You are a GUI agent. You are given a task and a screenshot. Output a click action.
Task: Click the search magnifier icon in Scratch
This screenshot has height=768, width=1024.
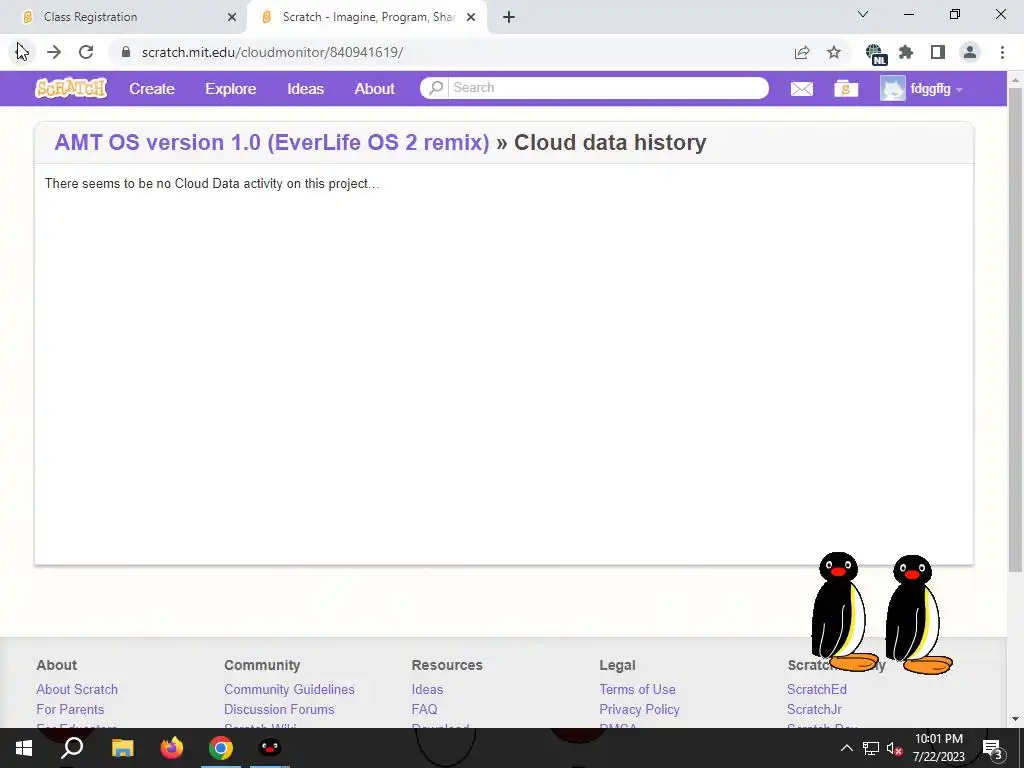pyautogui.click(x=436, y=88)
